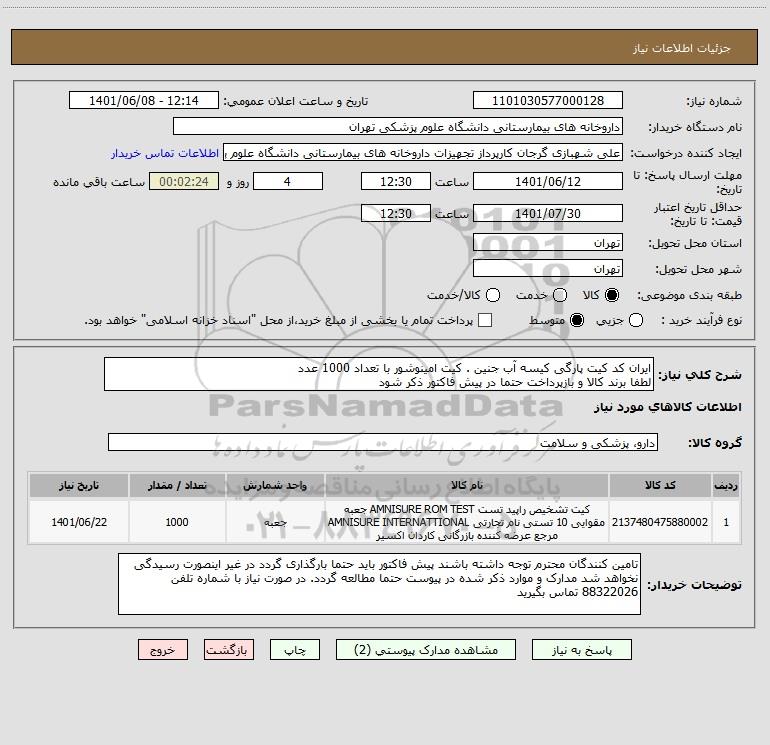The image size is (770, 745).
Task: Click the AMNISURE ROM TEST product name cell
Action: (467, 522)
